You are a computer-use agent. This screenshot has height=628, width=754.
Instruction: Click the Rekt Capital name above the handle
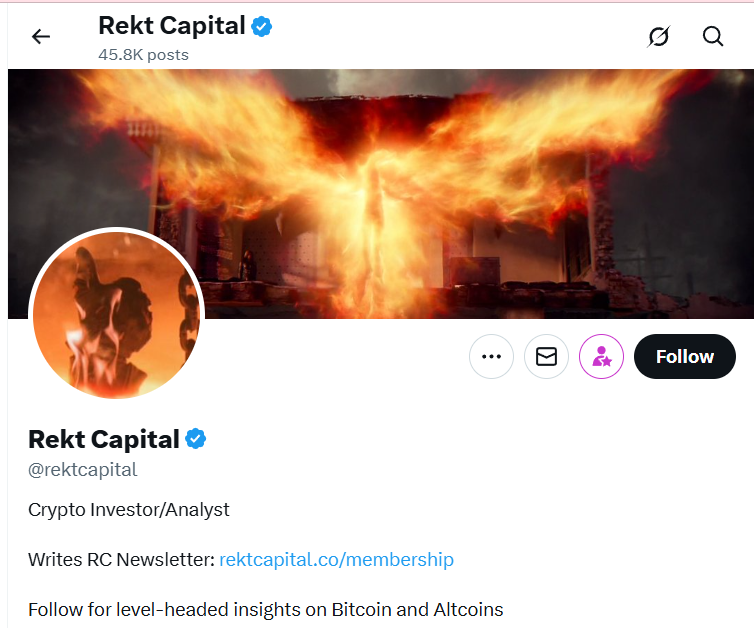104,439
